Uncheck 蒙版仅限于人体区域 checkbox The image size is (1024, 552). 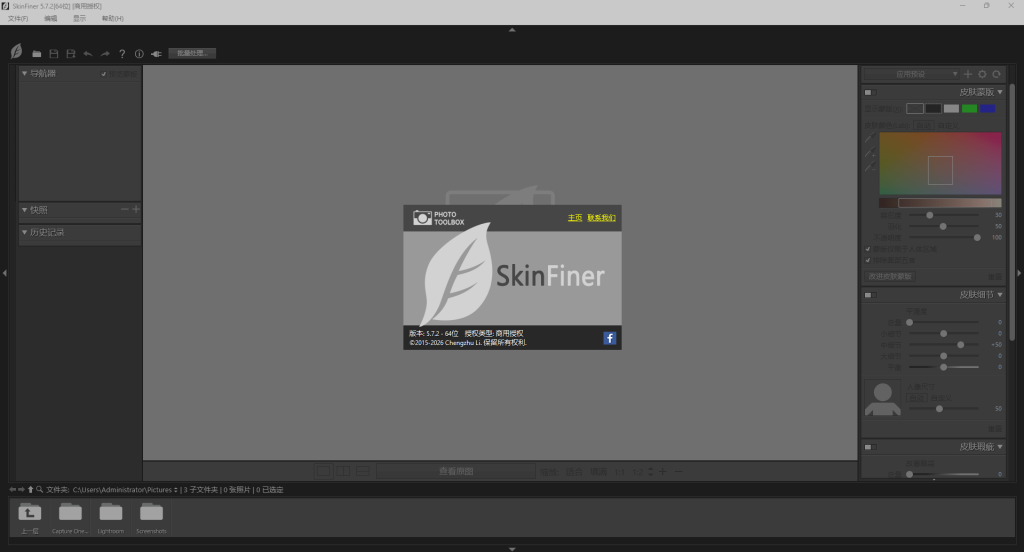click(868, 249)
